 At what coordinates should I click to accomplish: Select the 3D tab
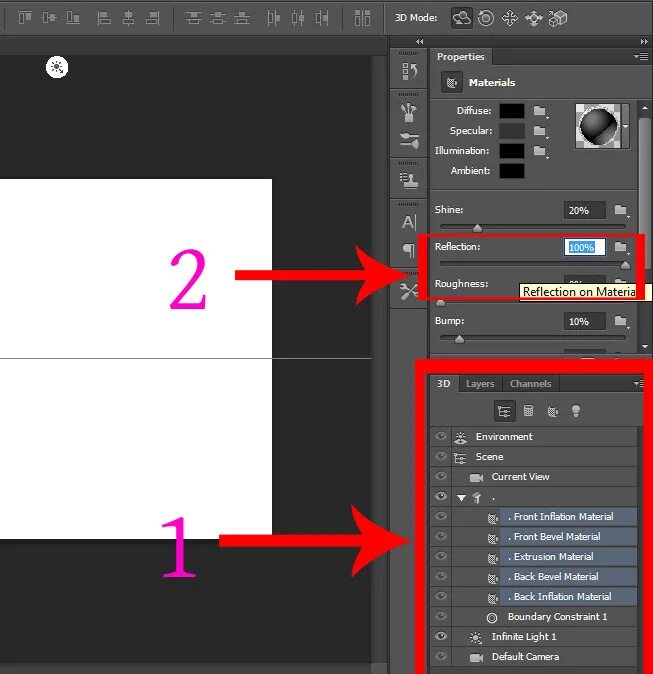pyautogui.click(x=444, y=383)
